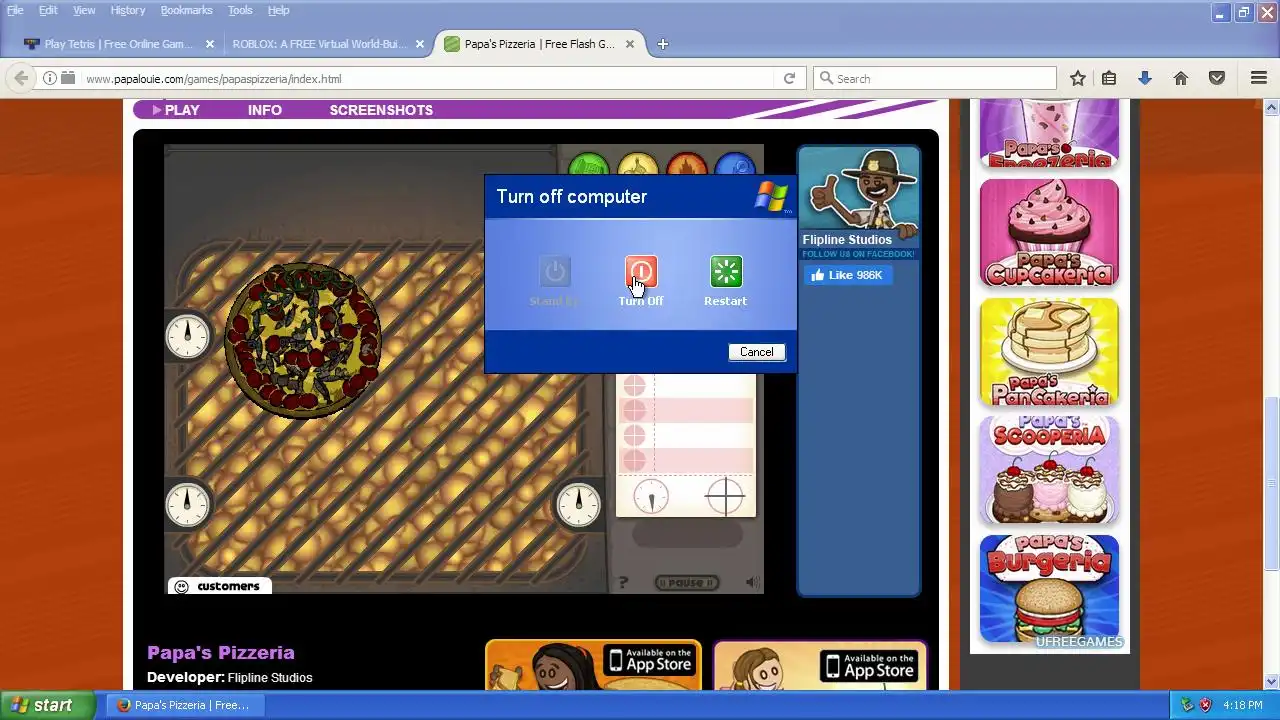Open the yellow Topping Station button
This screenshot has width=1280, height=720.
638,166
